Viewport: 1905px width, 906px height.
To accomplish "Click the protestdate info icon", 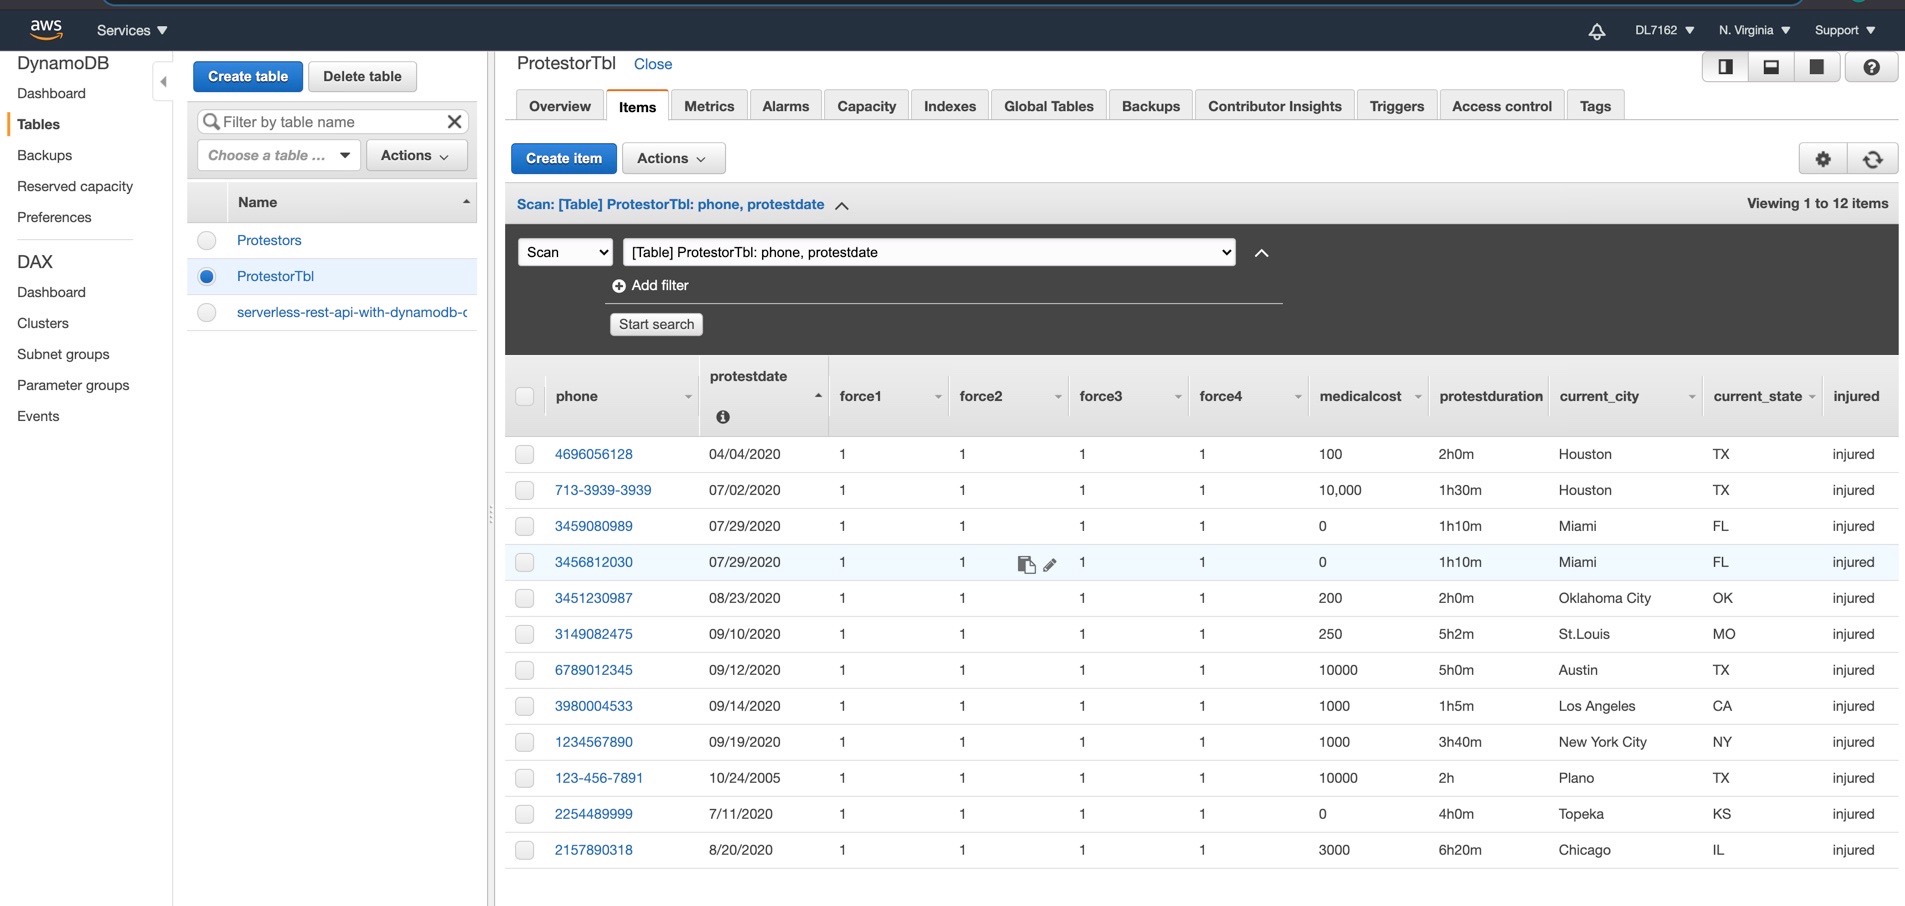I will [x=723, y=417].
